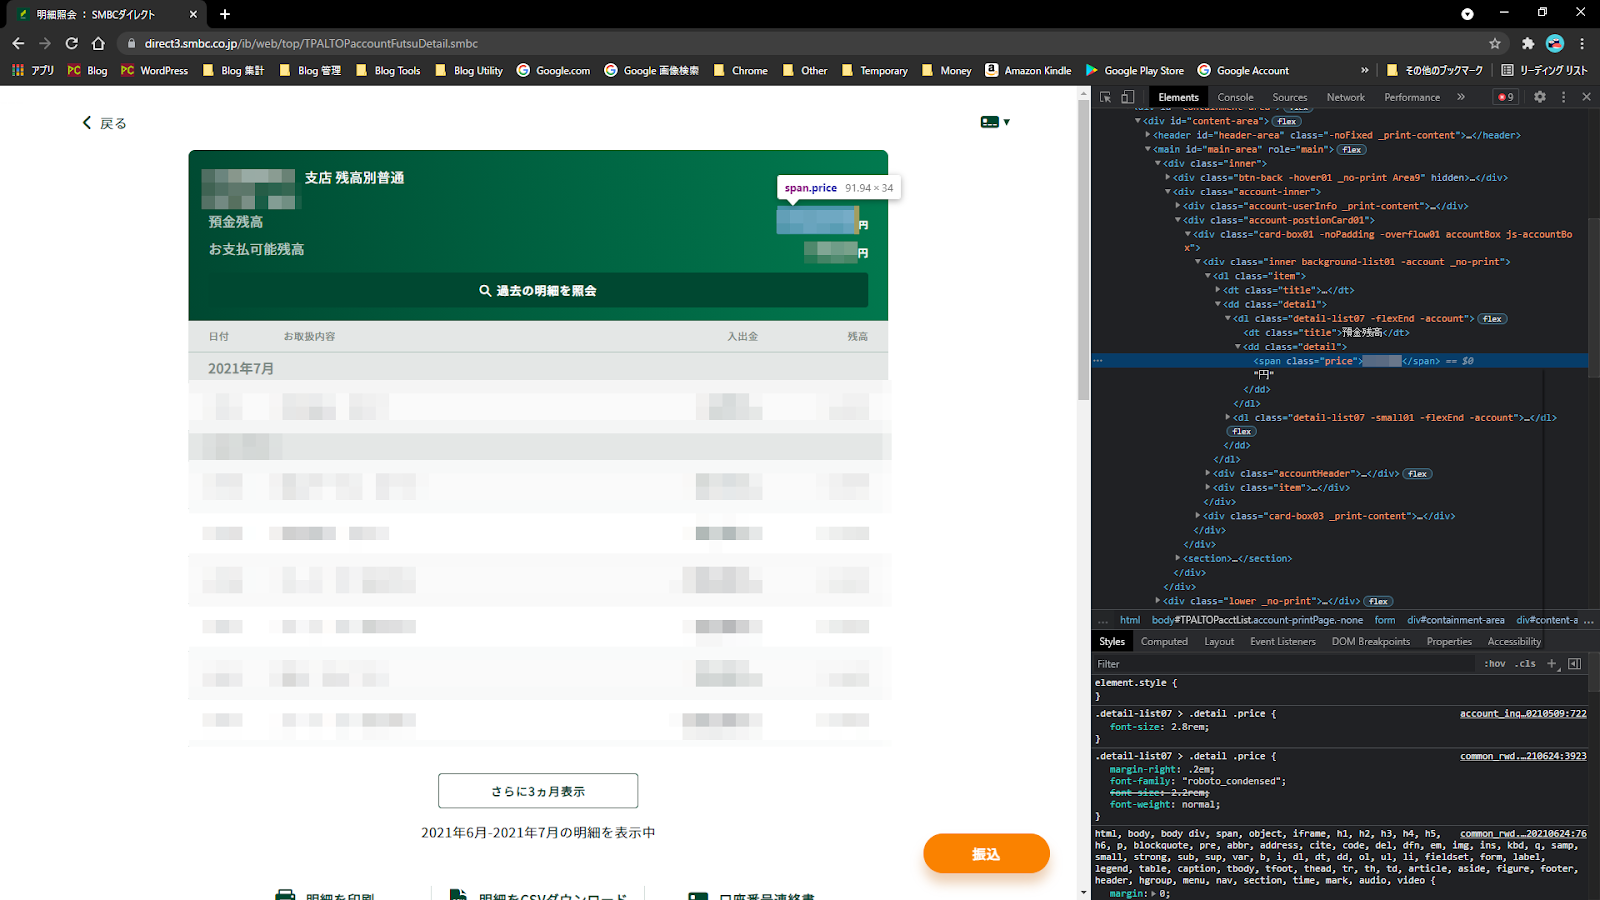Expand the header-area node
The width and height of the screenshot is (1600, 900).
click(x=1148, y=135)
